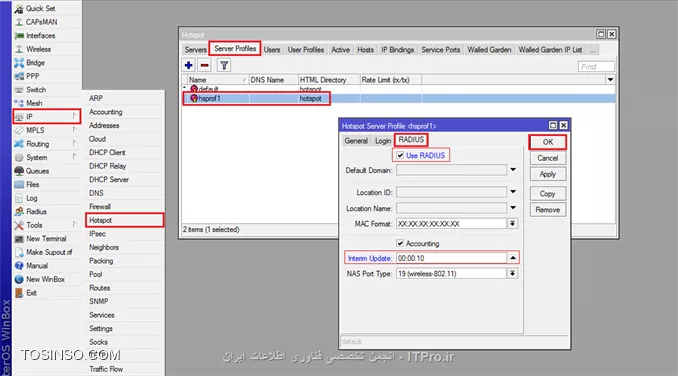This screenshot has width=678, height=376.
Task: Collapse the Interim Update field arrow
Action: (x=513, y=258)
